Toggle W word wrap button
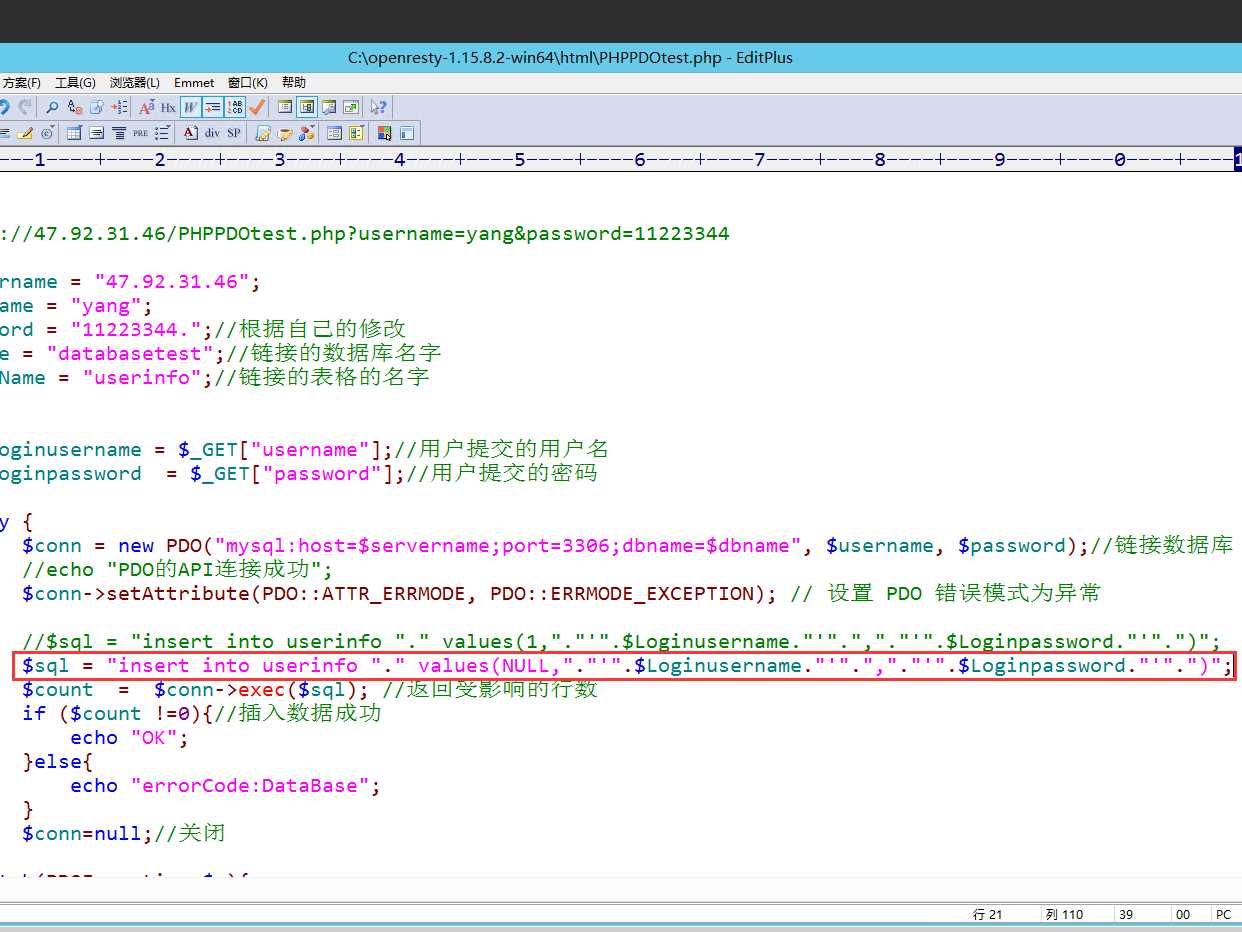Image resolution: width=1242 pixels, height=932 pixels. (190, 107)
